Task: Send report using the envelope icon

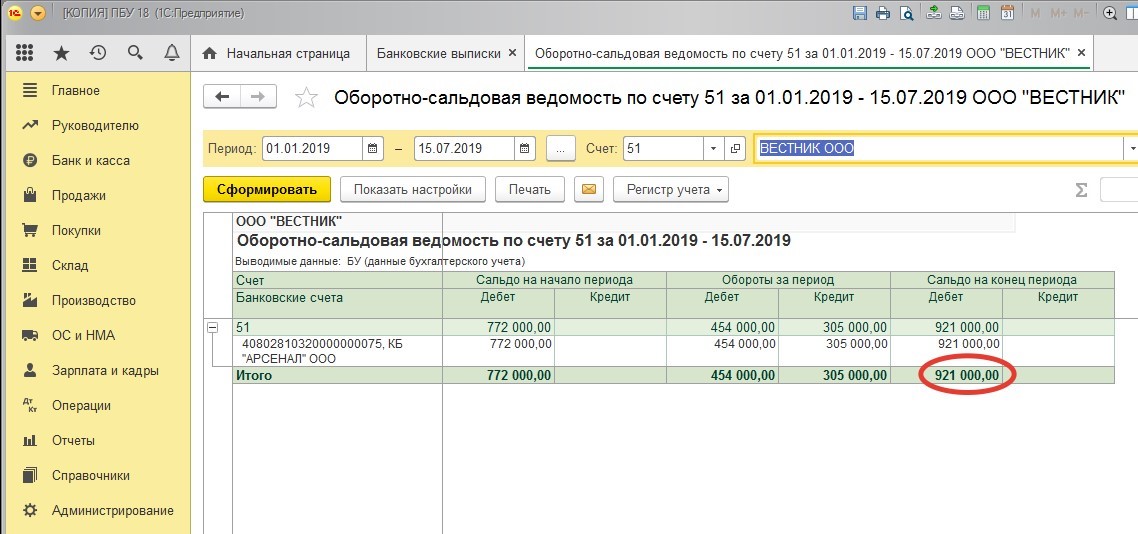Action: point(589,189)
